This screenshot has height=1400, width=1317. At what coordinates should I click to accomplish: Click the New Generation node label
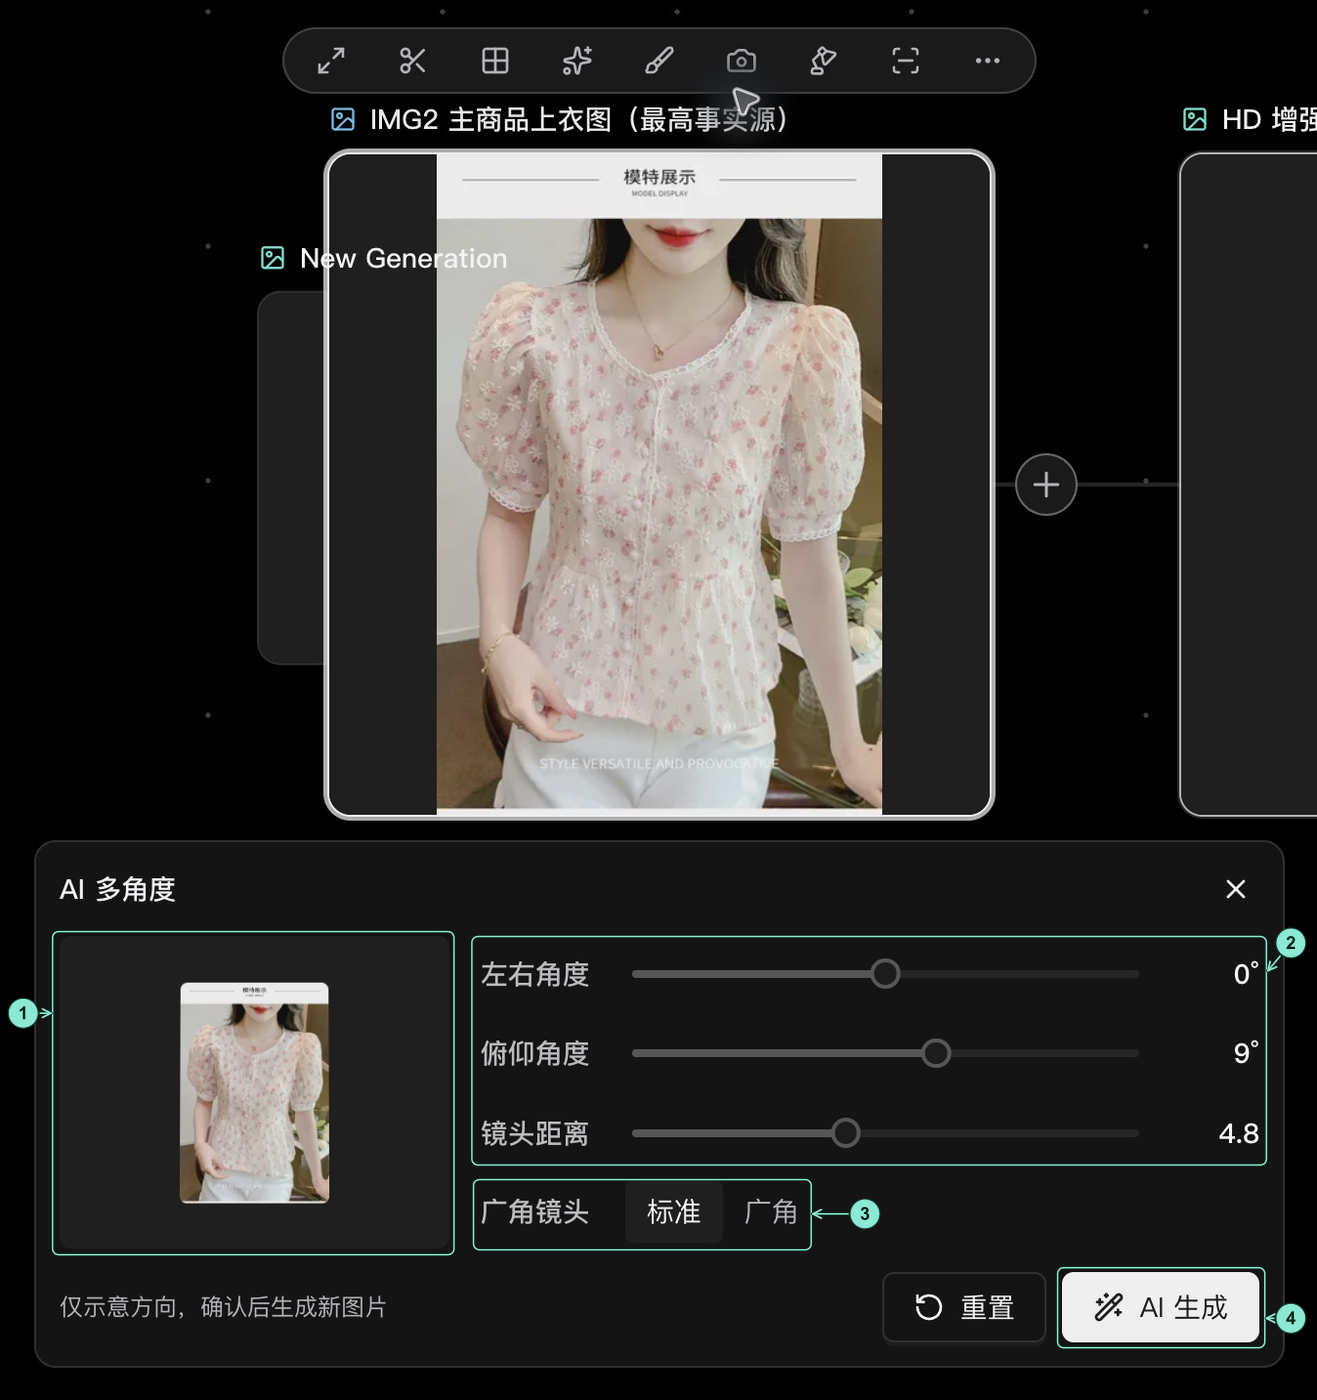point(404,258)
